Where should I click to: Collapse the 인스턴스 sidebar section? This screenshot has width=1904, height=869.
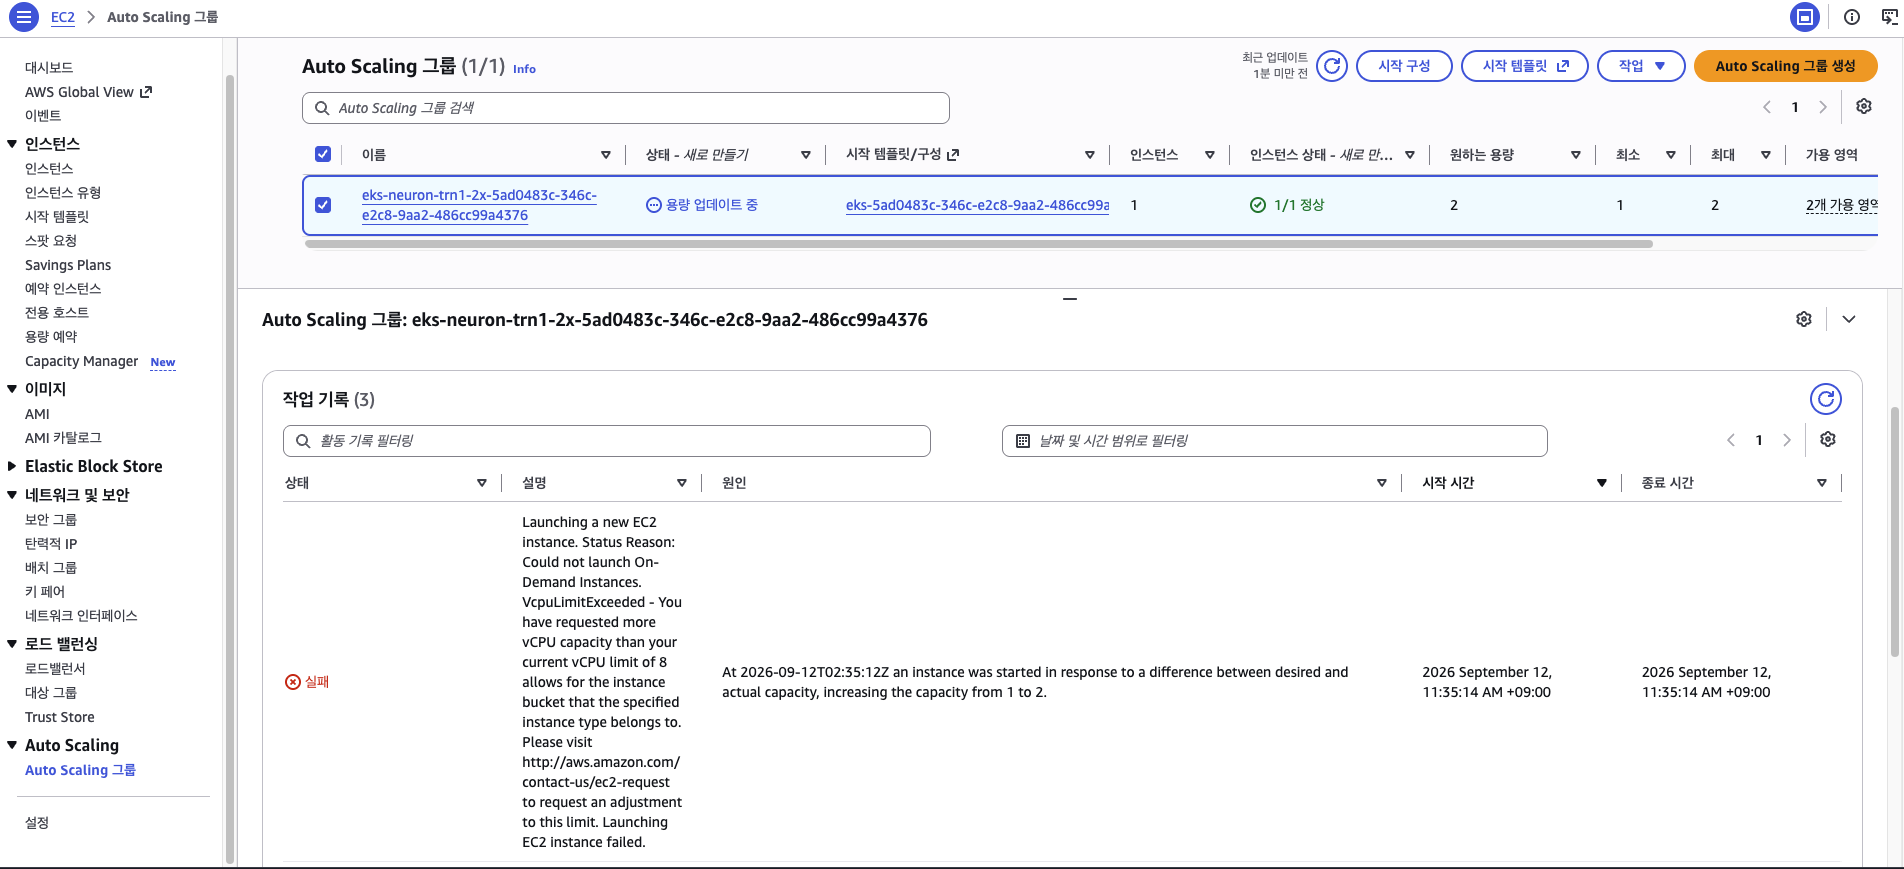12,144
